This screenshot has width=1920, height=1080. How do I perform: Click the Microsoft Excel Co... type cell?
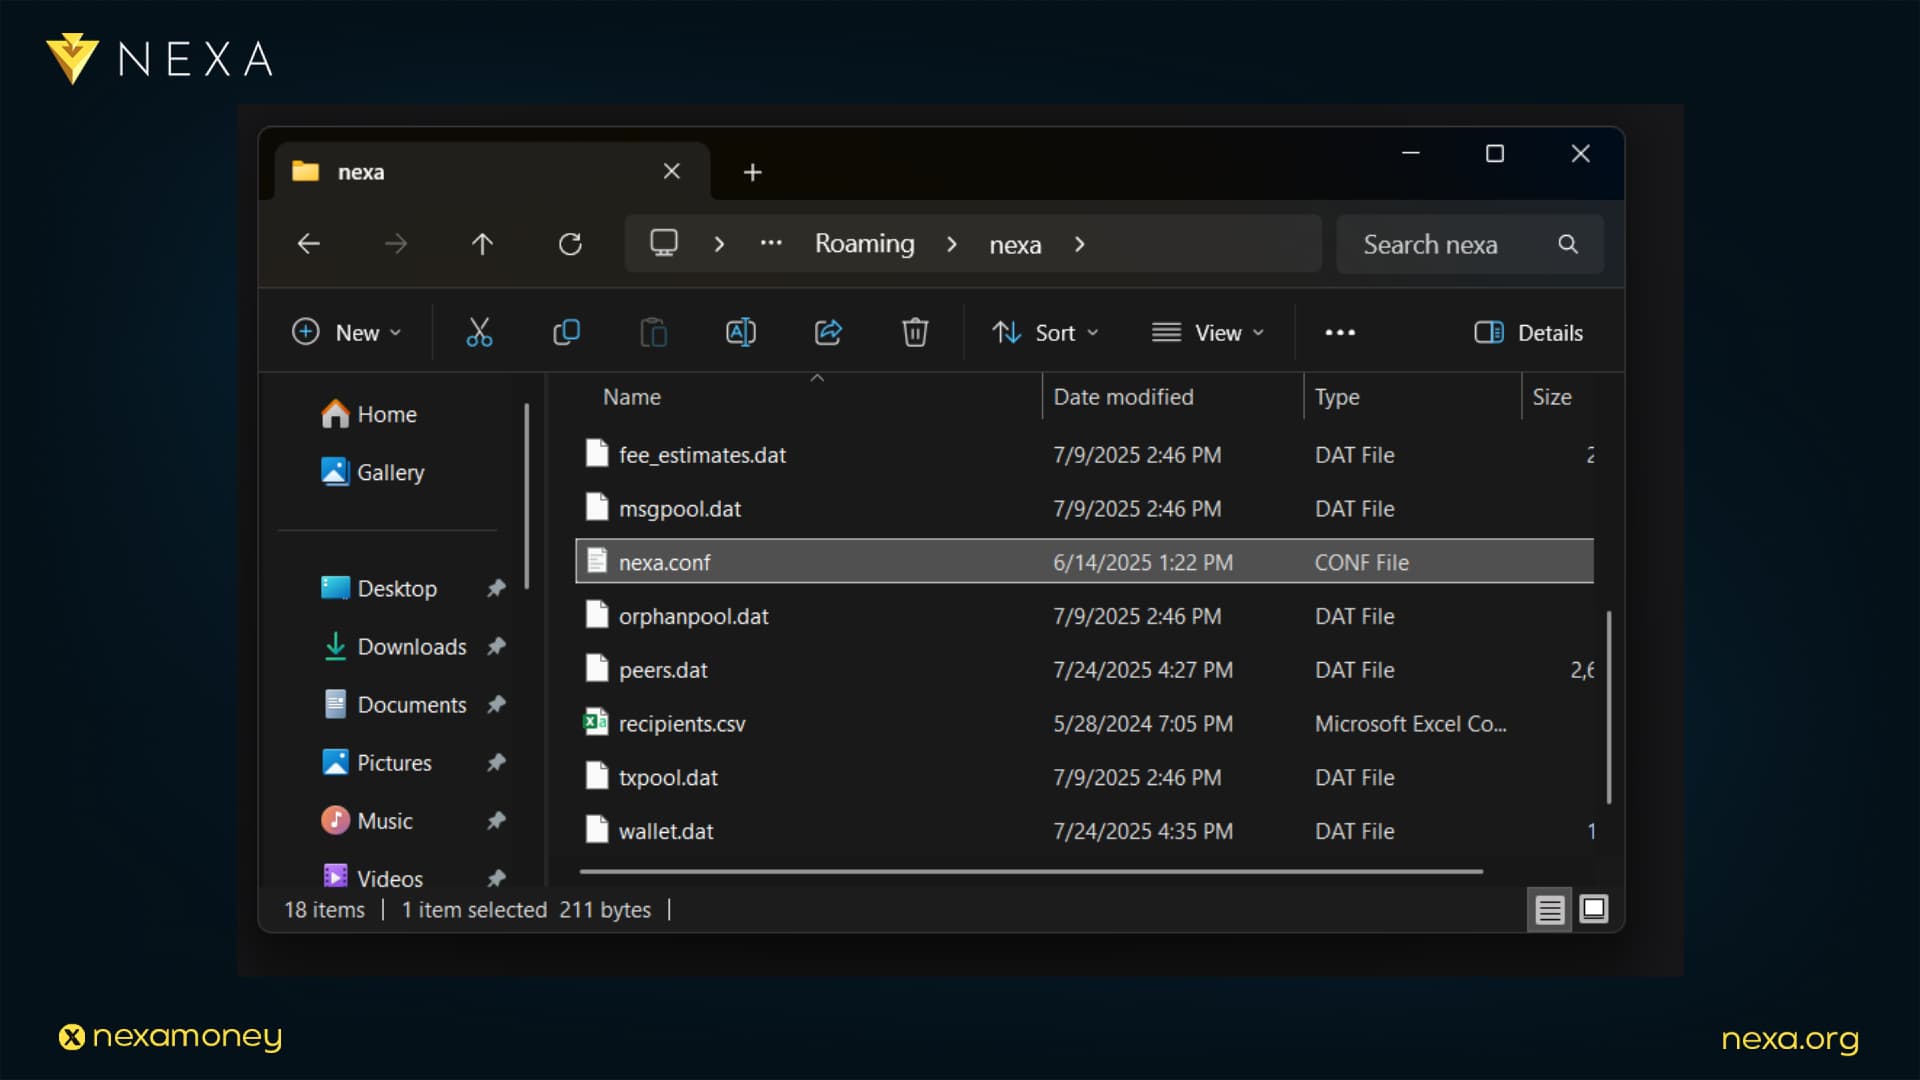(1410, 723)
